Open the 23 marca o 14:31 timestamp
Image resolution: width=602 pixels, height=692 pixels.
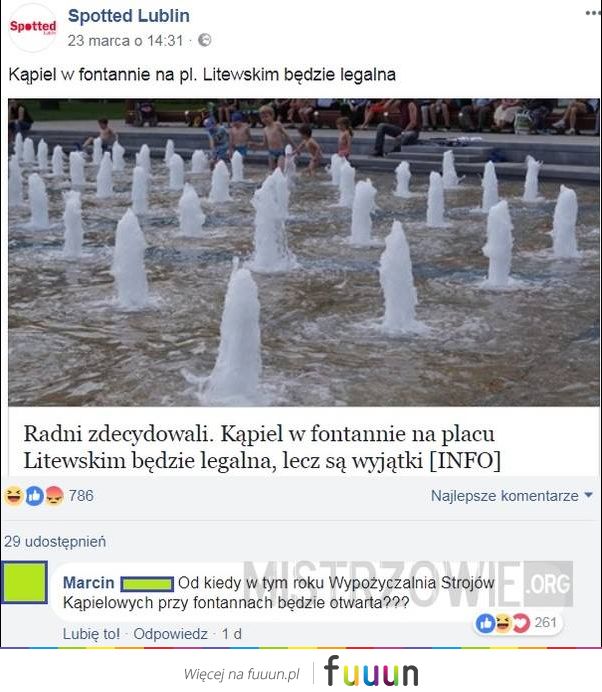point(125,41)
